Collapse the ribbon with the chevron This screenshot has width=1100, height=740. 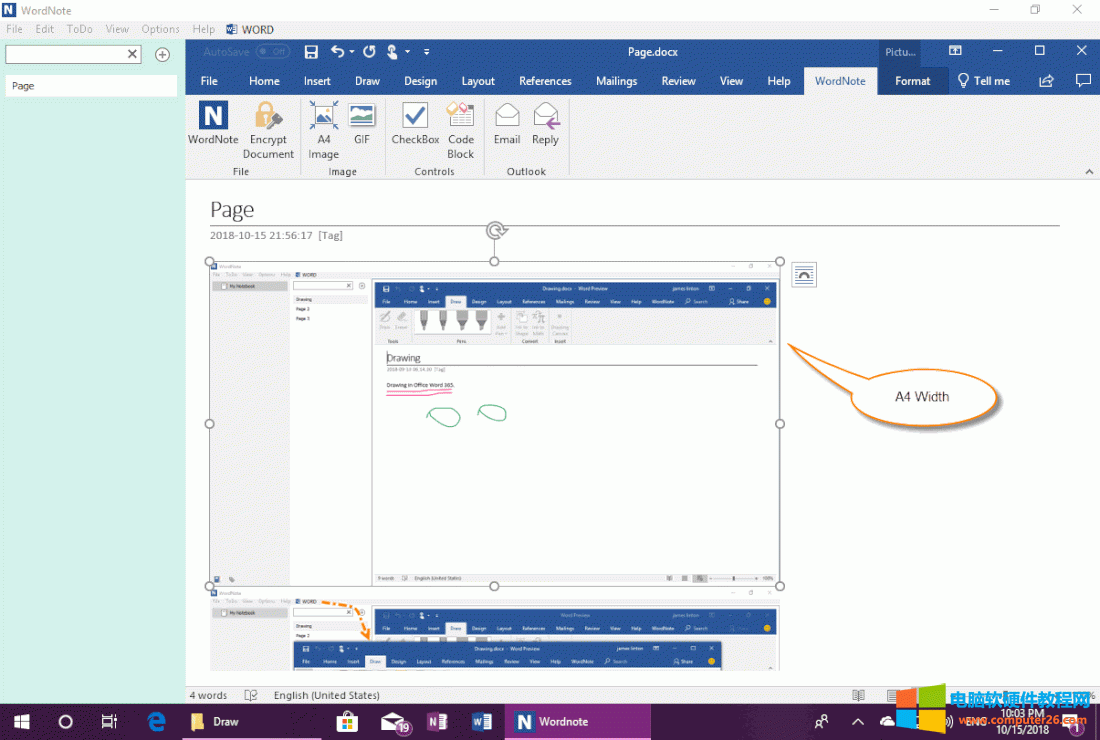click(1089, 172)
